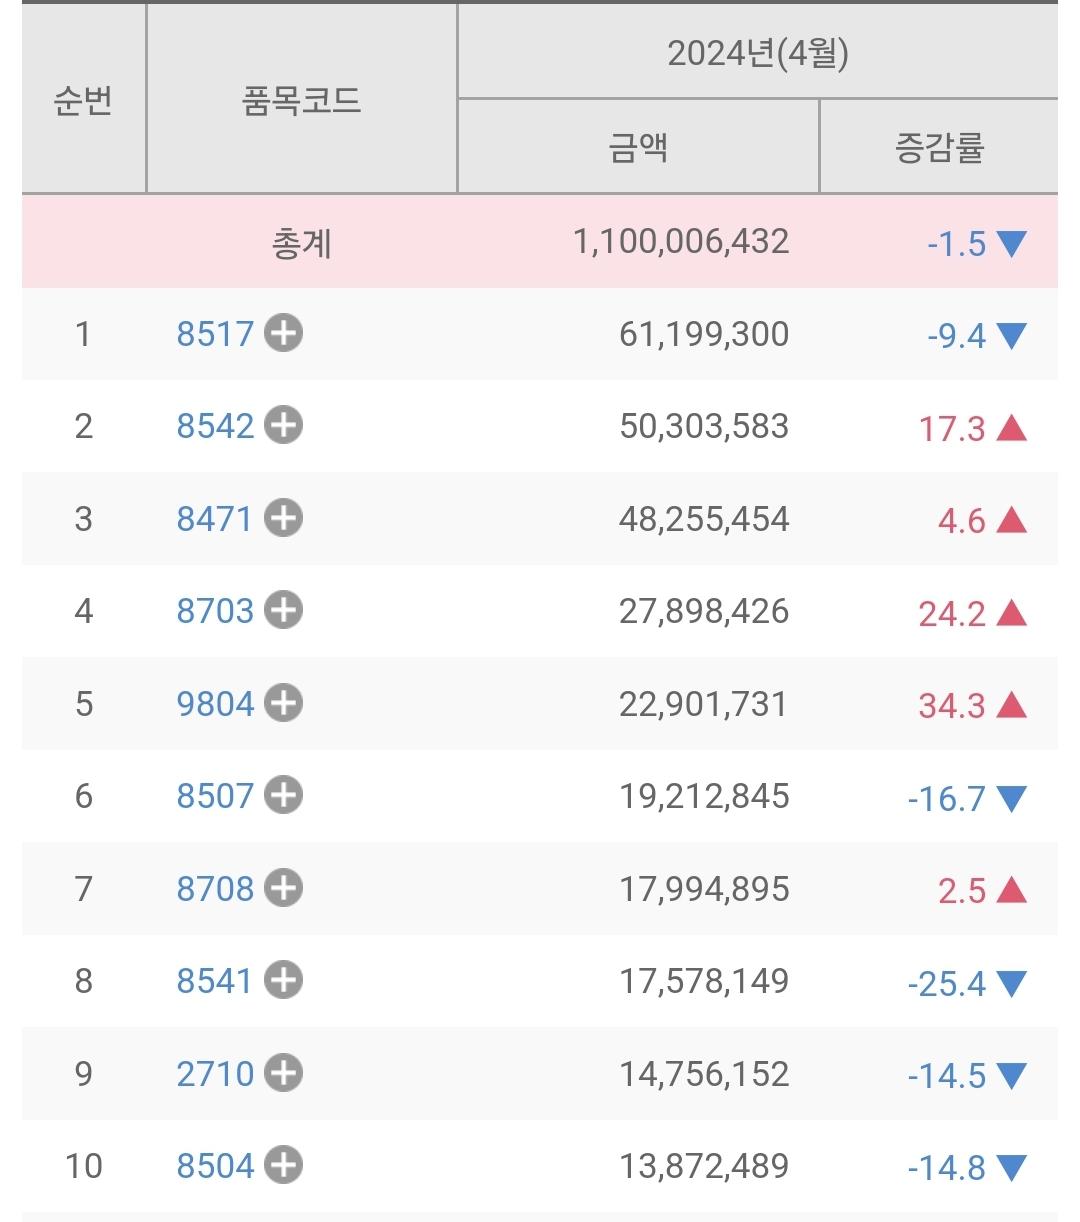Open item code link 9804
Screen dimensions: 1080x1222
tap(215, 704)
